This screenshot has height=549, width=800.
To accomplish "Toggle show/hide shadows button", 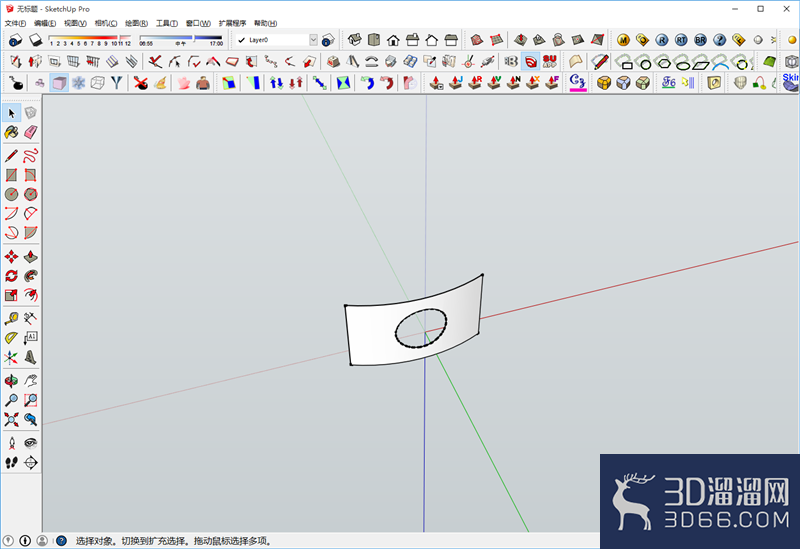I will pyautogui.click(x=35, y=40).
